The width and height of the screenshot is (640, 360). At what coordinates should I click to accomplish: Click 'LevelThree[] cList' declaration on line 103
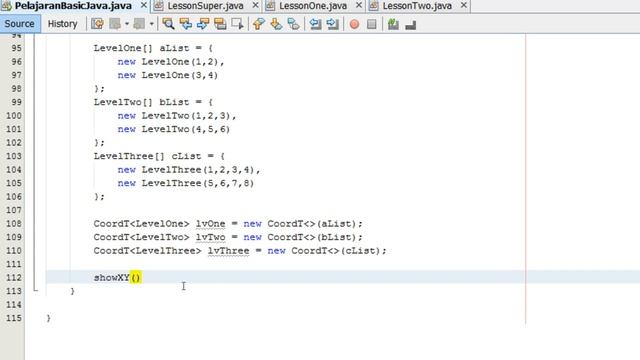click(147, 156)
